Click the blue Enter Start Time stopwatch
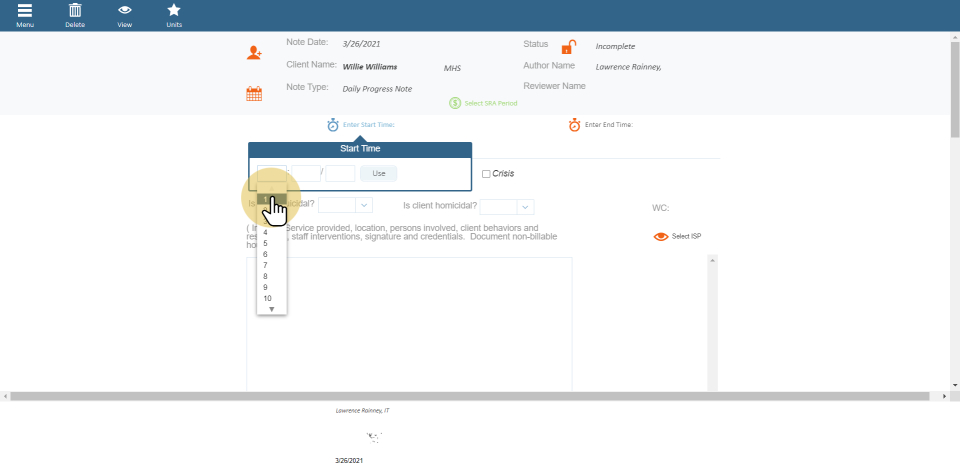This screenshot has height=469, width=960. coord(333,125)
